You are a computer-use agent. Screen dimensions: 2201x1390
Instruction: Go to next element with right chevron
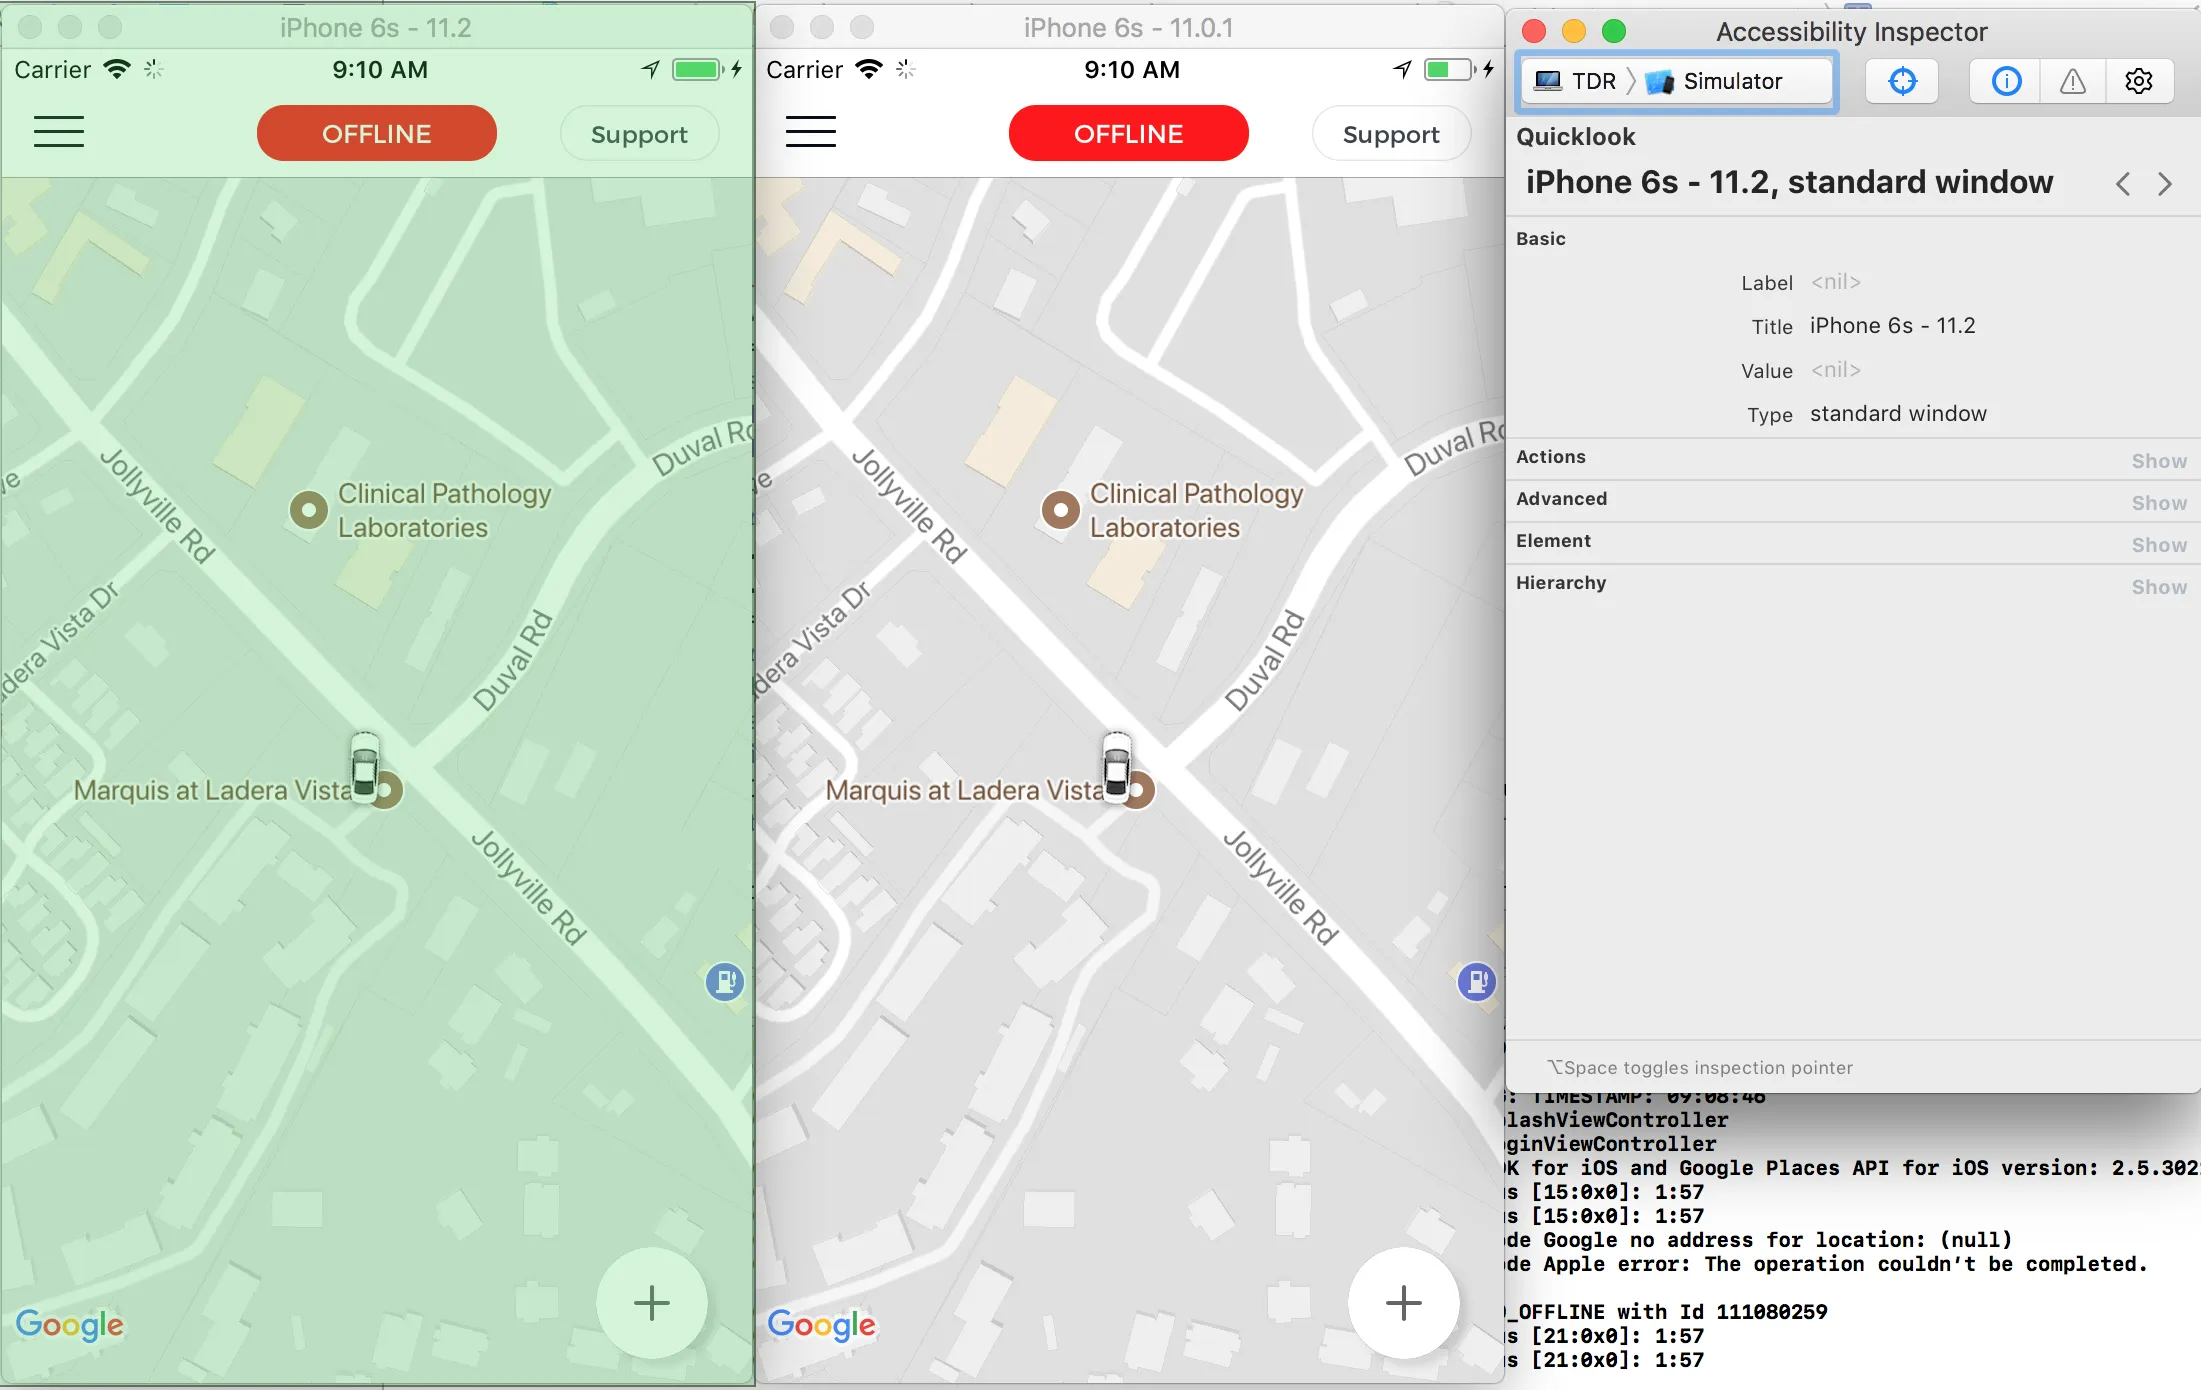pos(2165,184)
